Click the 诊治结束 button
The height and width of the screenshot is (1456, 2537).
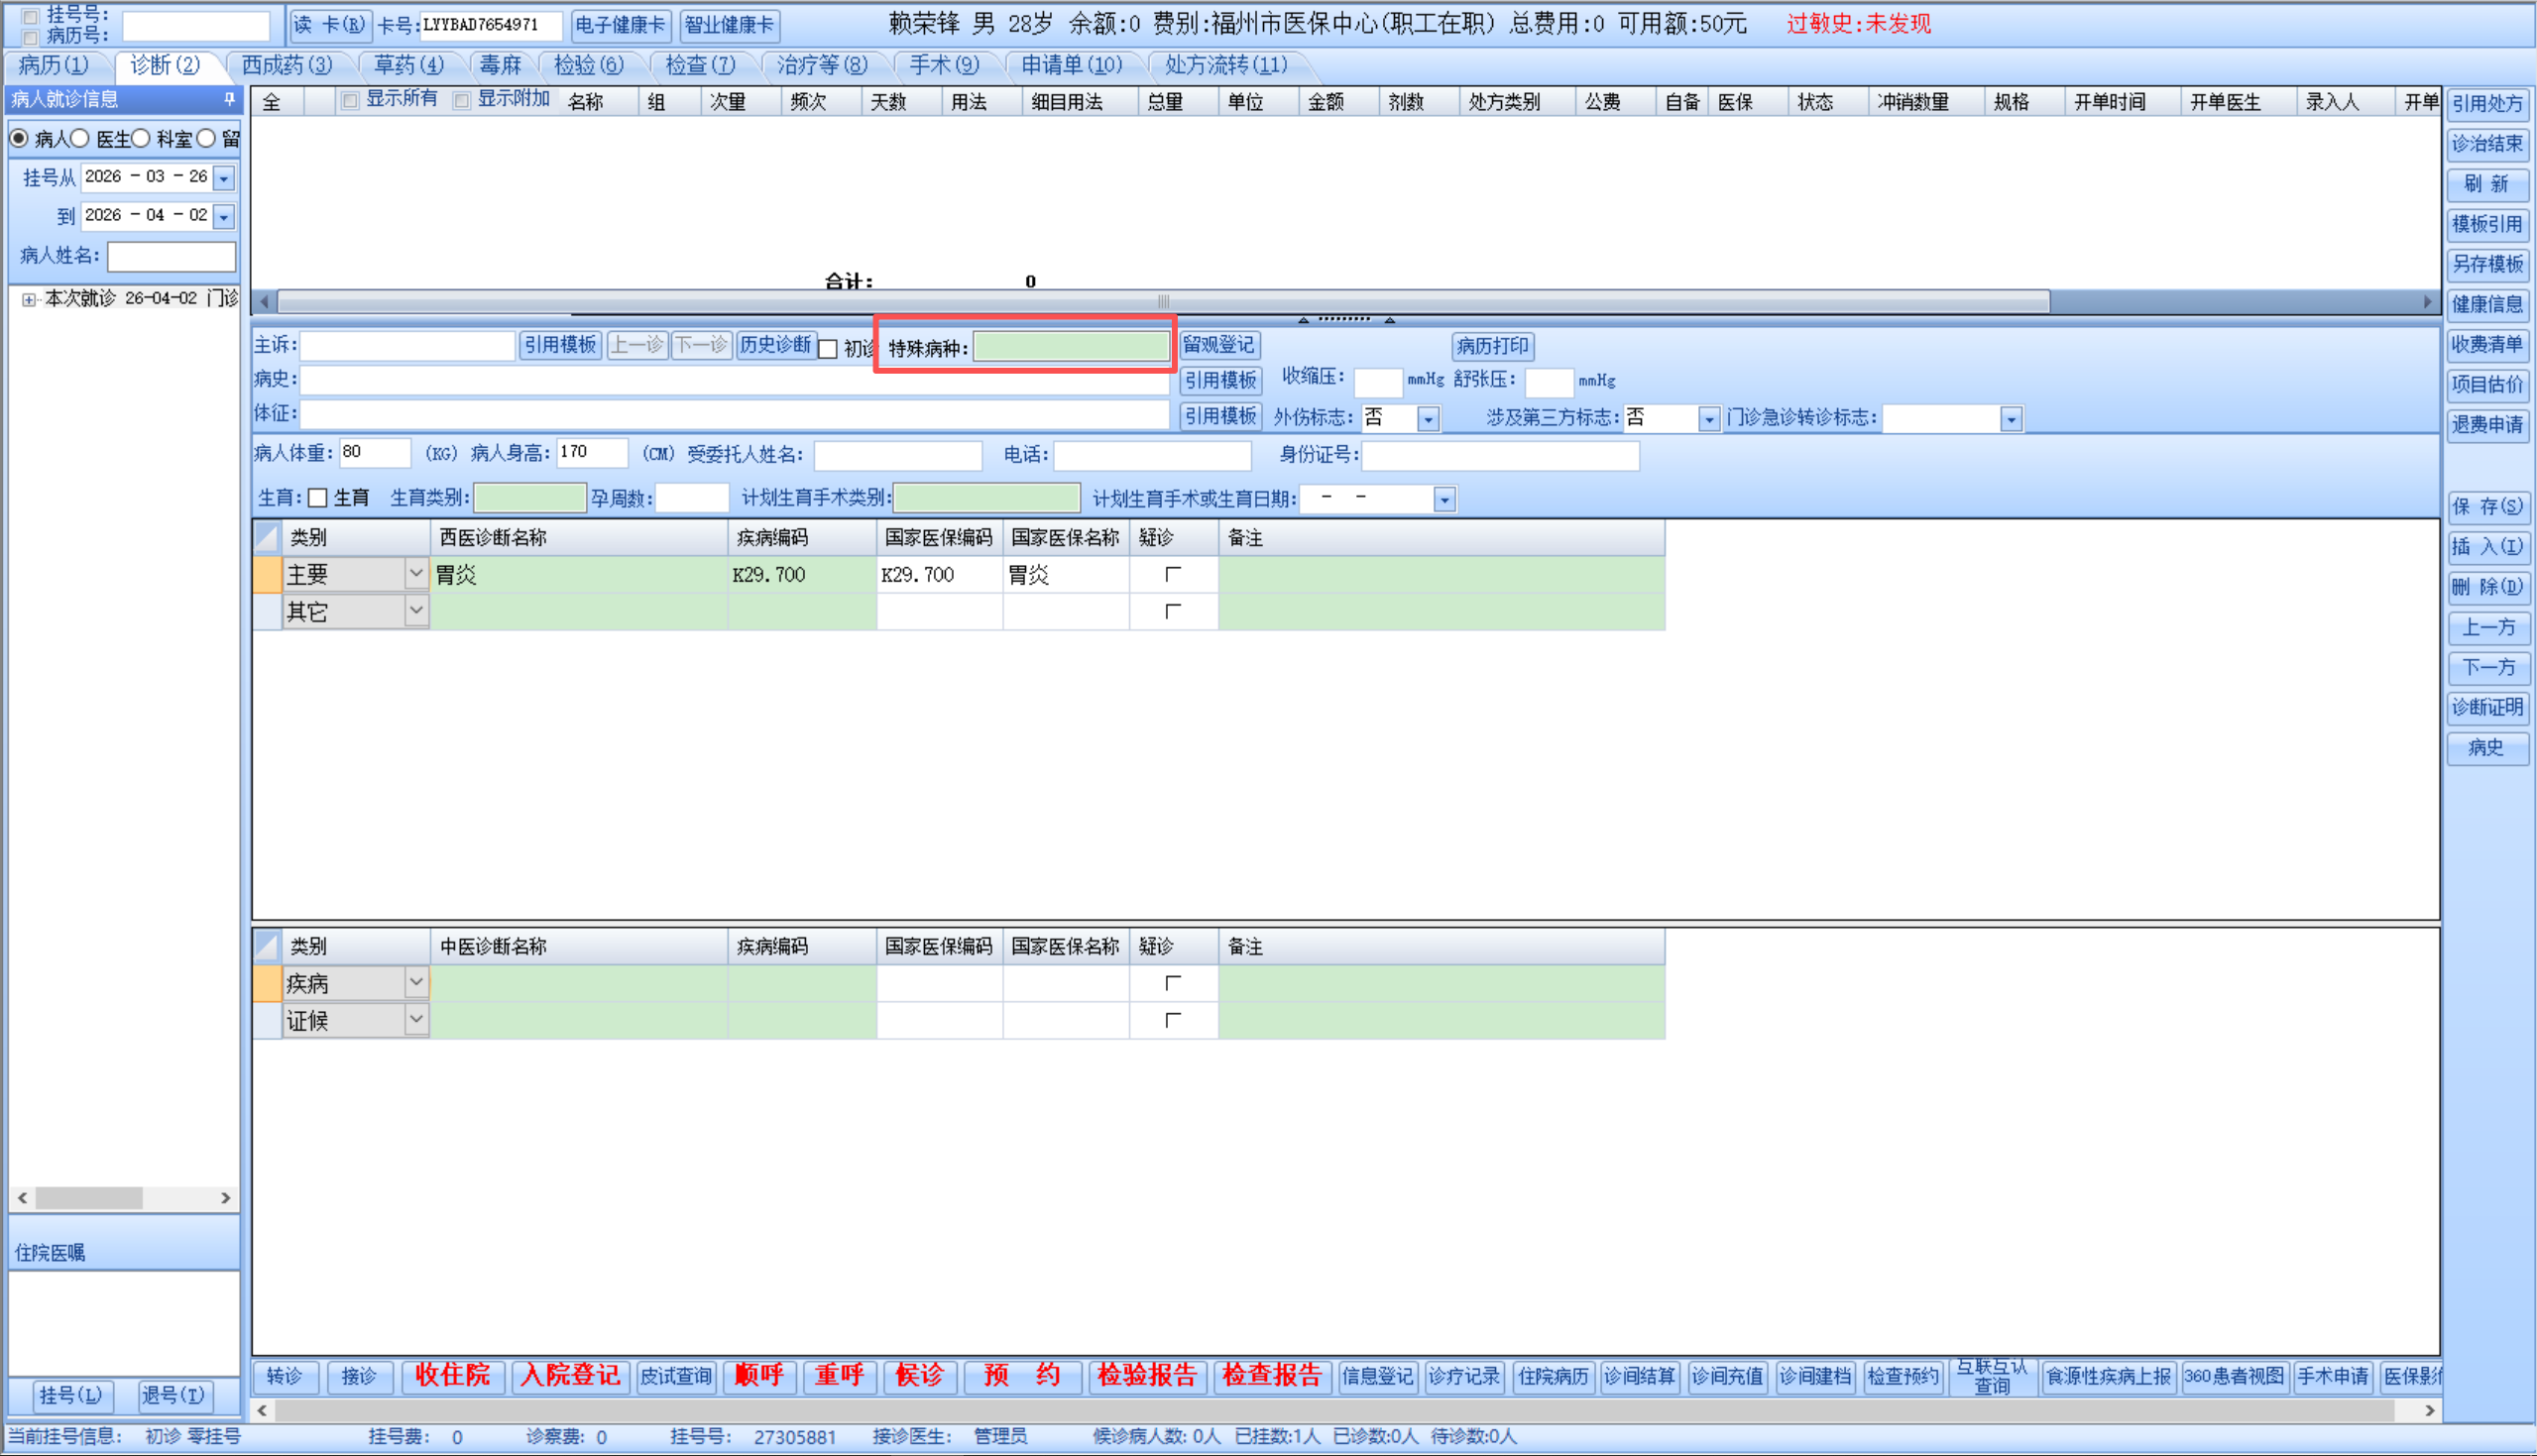point(2486,144)
